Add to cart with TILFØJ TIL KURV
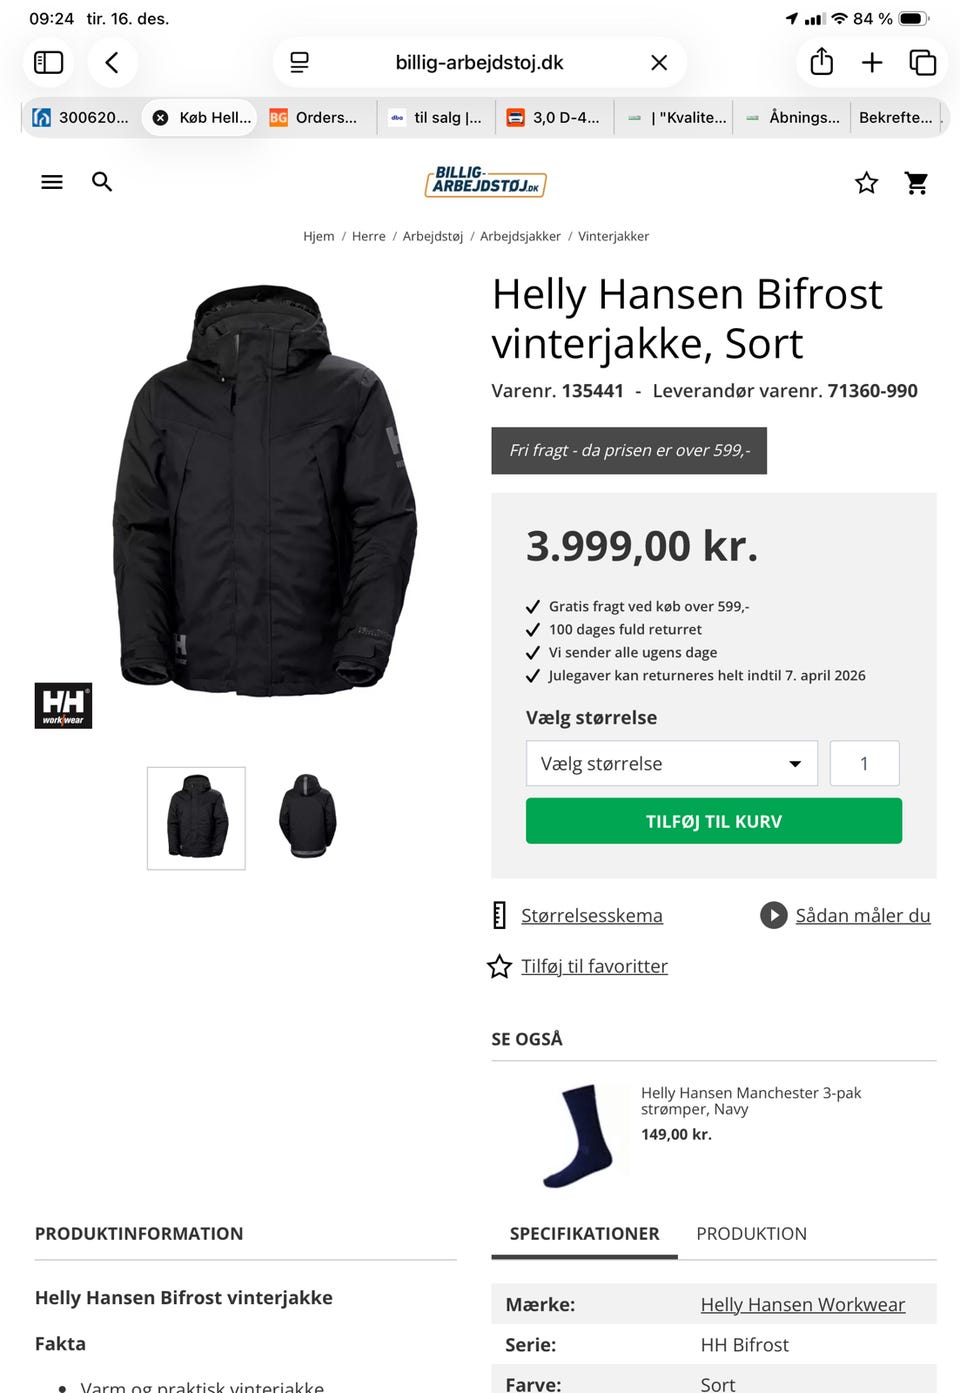960x1393 pixels. pyautogui.click(x=714, y=821)
